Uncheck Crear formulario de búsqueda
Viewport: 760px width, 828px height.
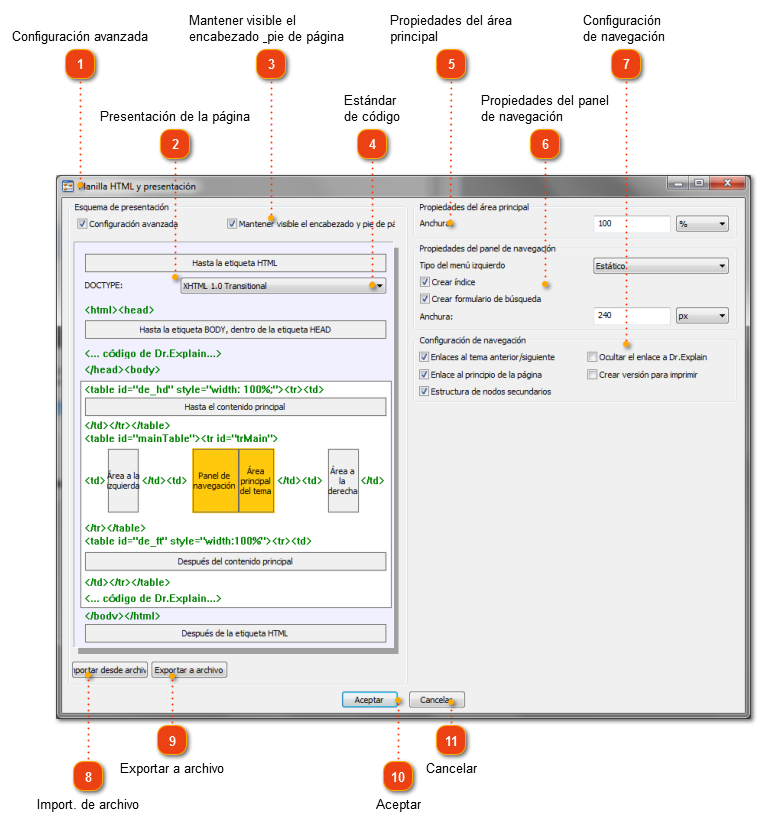(425, 298)
